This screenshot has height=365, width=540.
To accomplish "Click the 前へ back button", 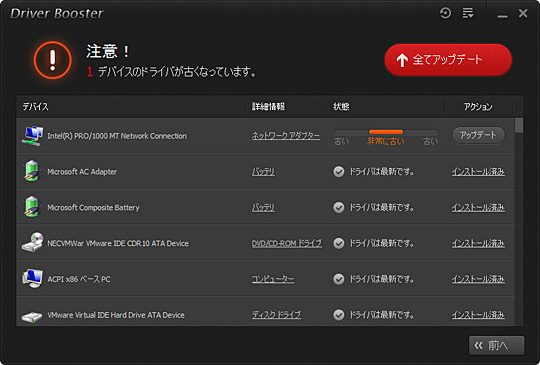I will coord(497,345).
